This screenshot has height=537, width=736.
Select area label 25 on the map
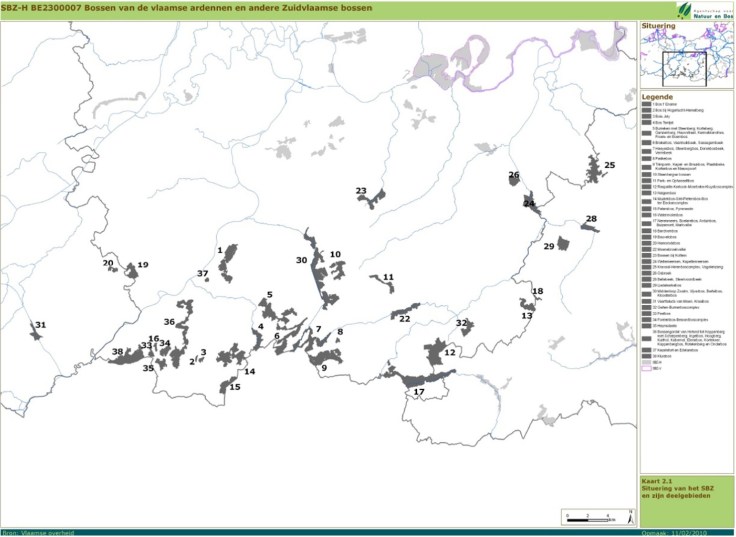(x=609, y=165)
